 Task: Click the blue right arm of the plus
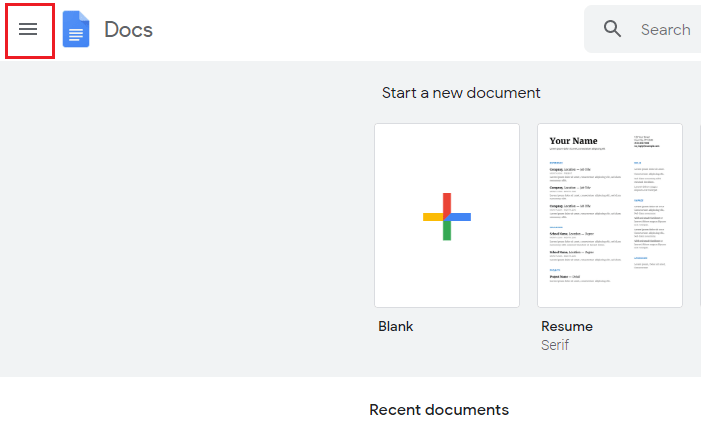click(461, 217)
